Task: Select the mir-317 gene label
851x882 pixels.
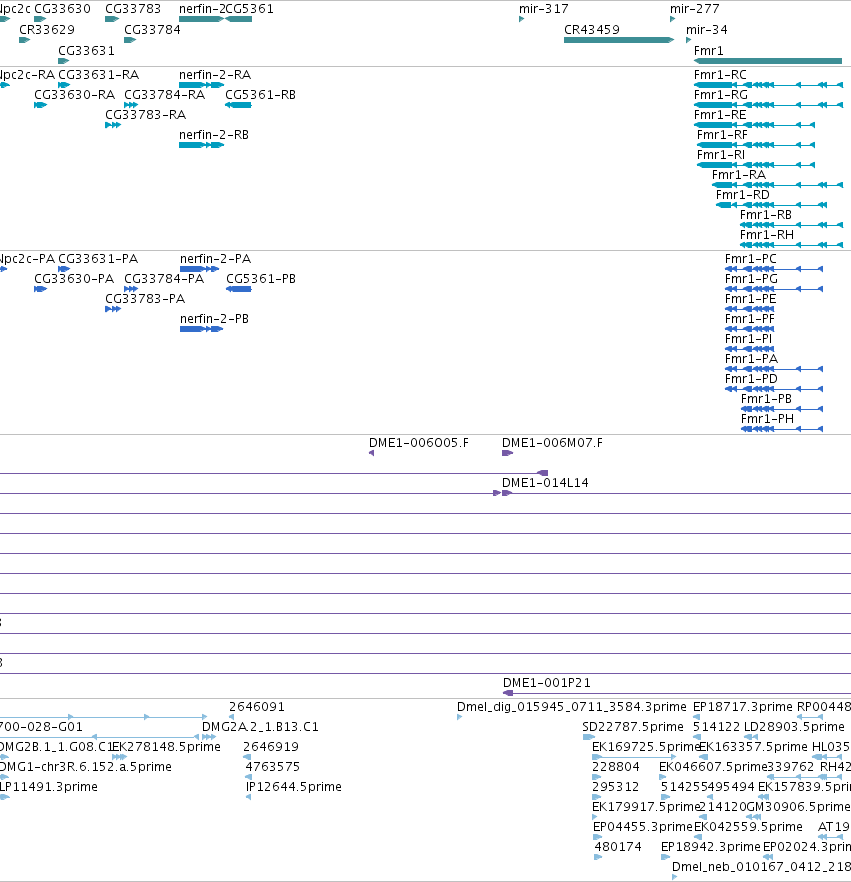Action: point(543,9)
